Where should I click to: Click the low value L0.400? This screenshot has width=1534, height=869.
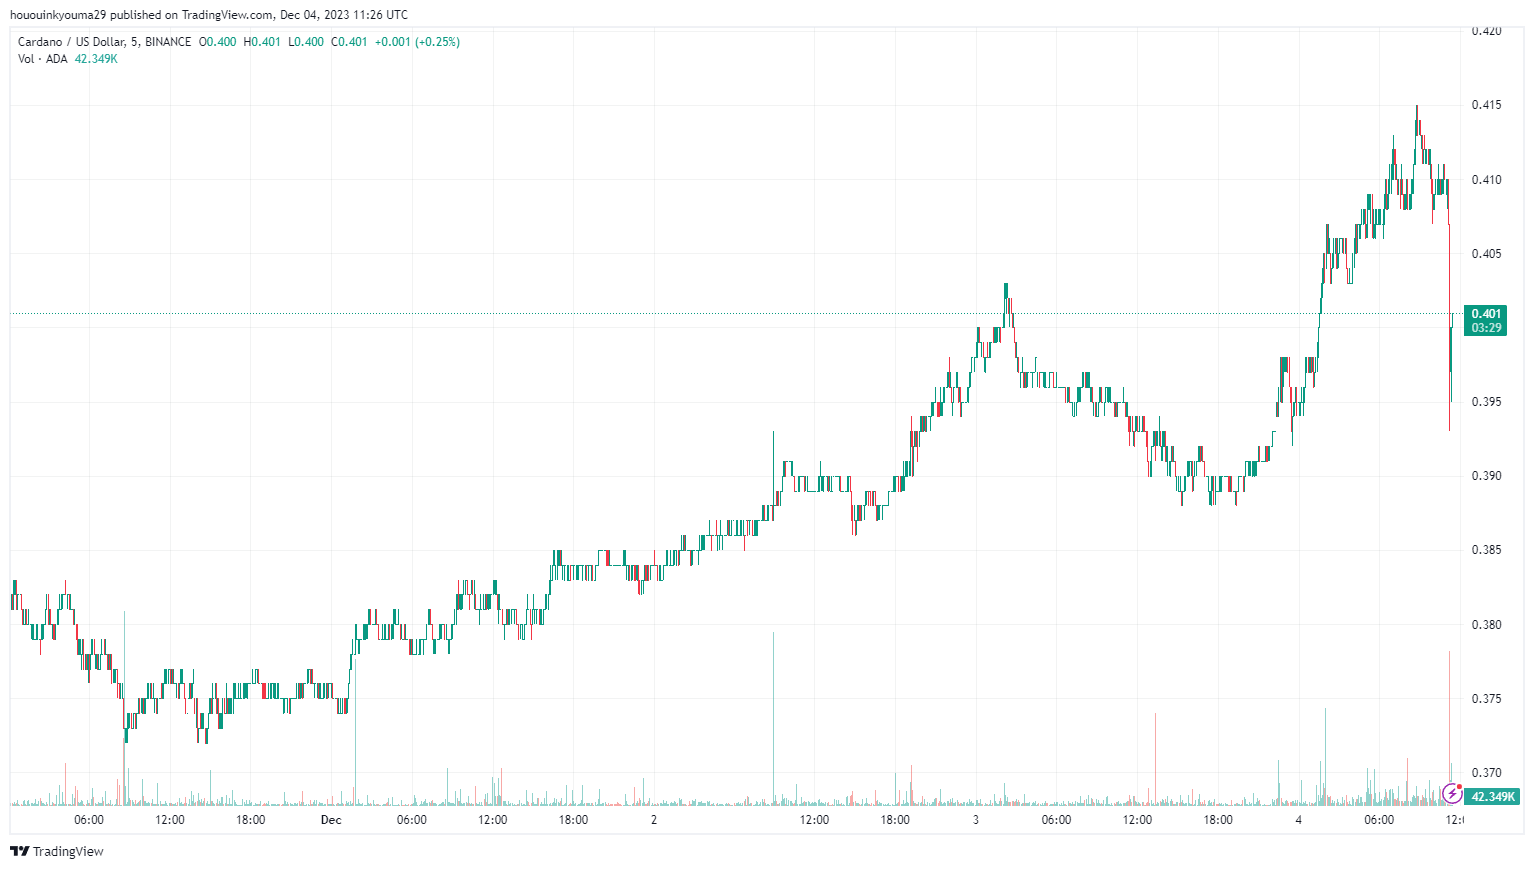click(x=306, y=42)
